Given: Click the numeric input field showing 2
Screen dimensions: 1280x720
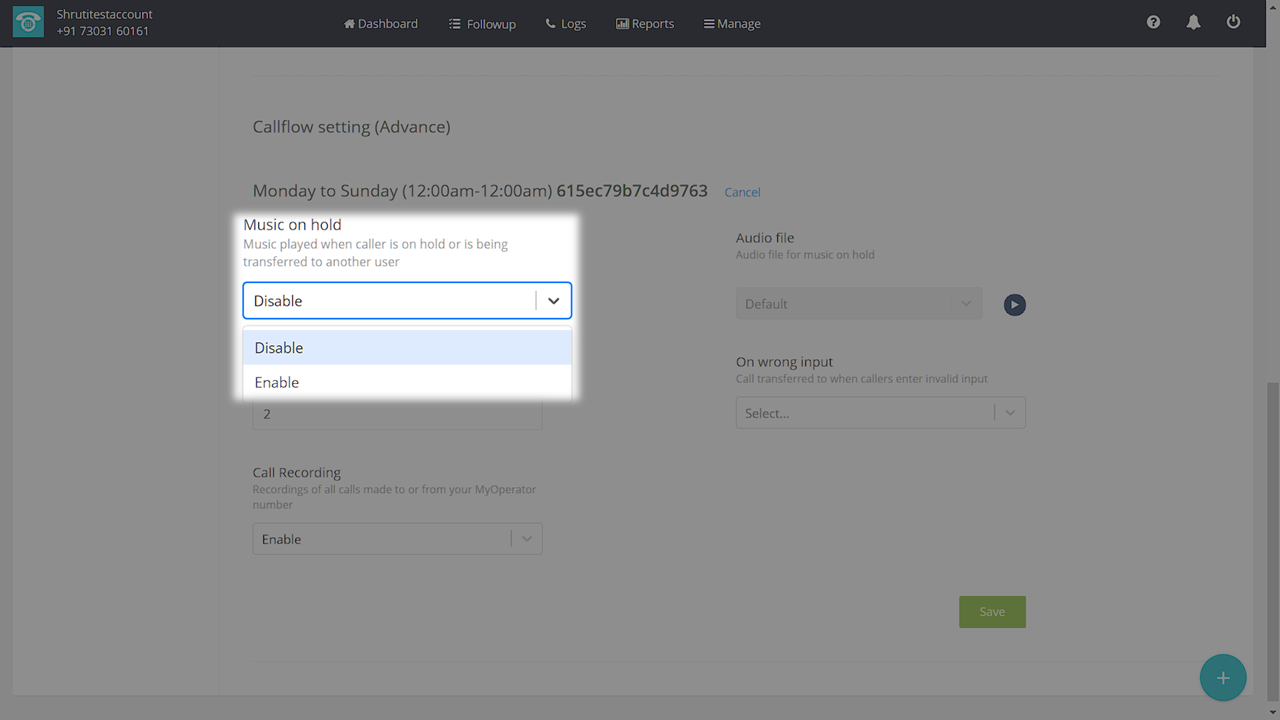Looking at the screenshot, I should pos(397,415).
